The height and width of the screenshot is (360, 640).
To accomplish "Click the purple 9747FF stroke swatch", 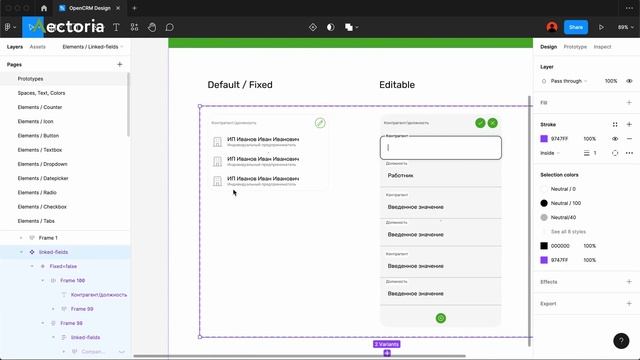I will tap(544, 139).
